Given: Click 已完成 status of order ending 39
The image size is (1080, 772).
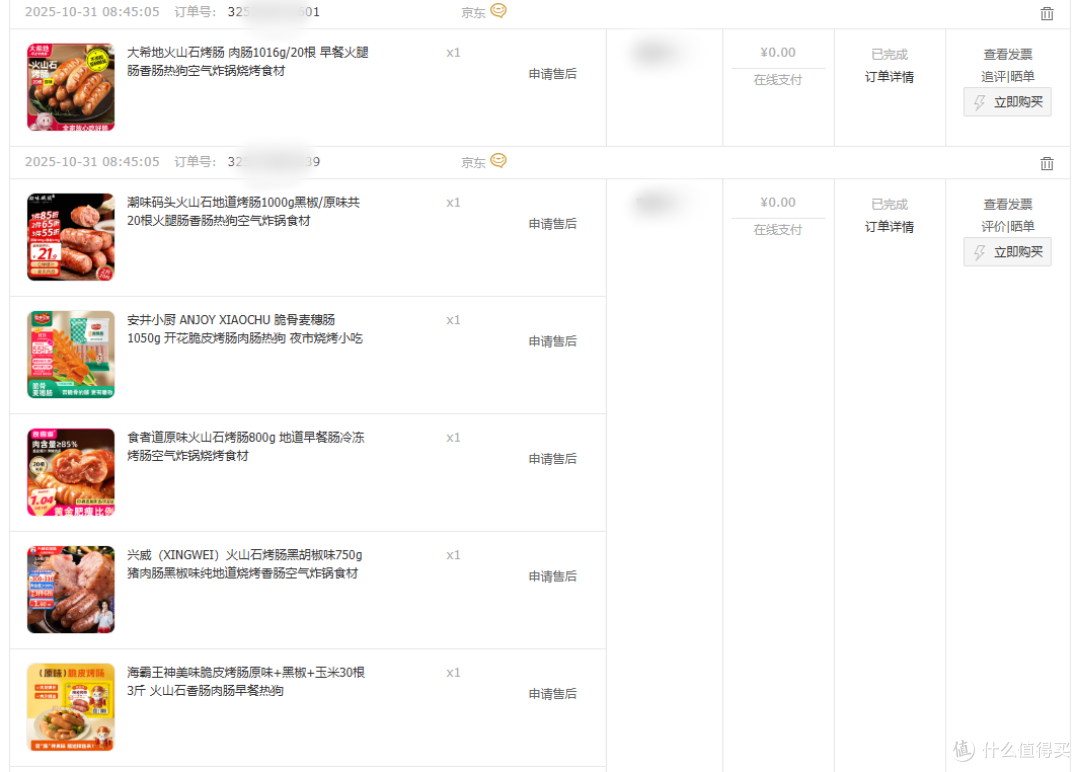Looking at the screenshot, I should pyautogui.click(x=889, y=205).
